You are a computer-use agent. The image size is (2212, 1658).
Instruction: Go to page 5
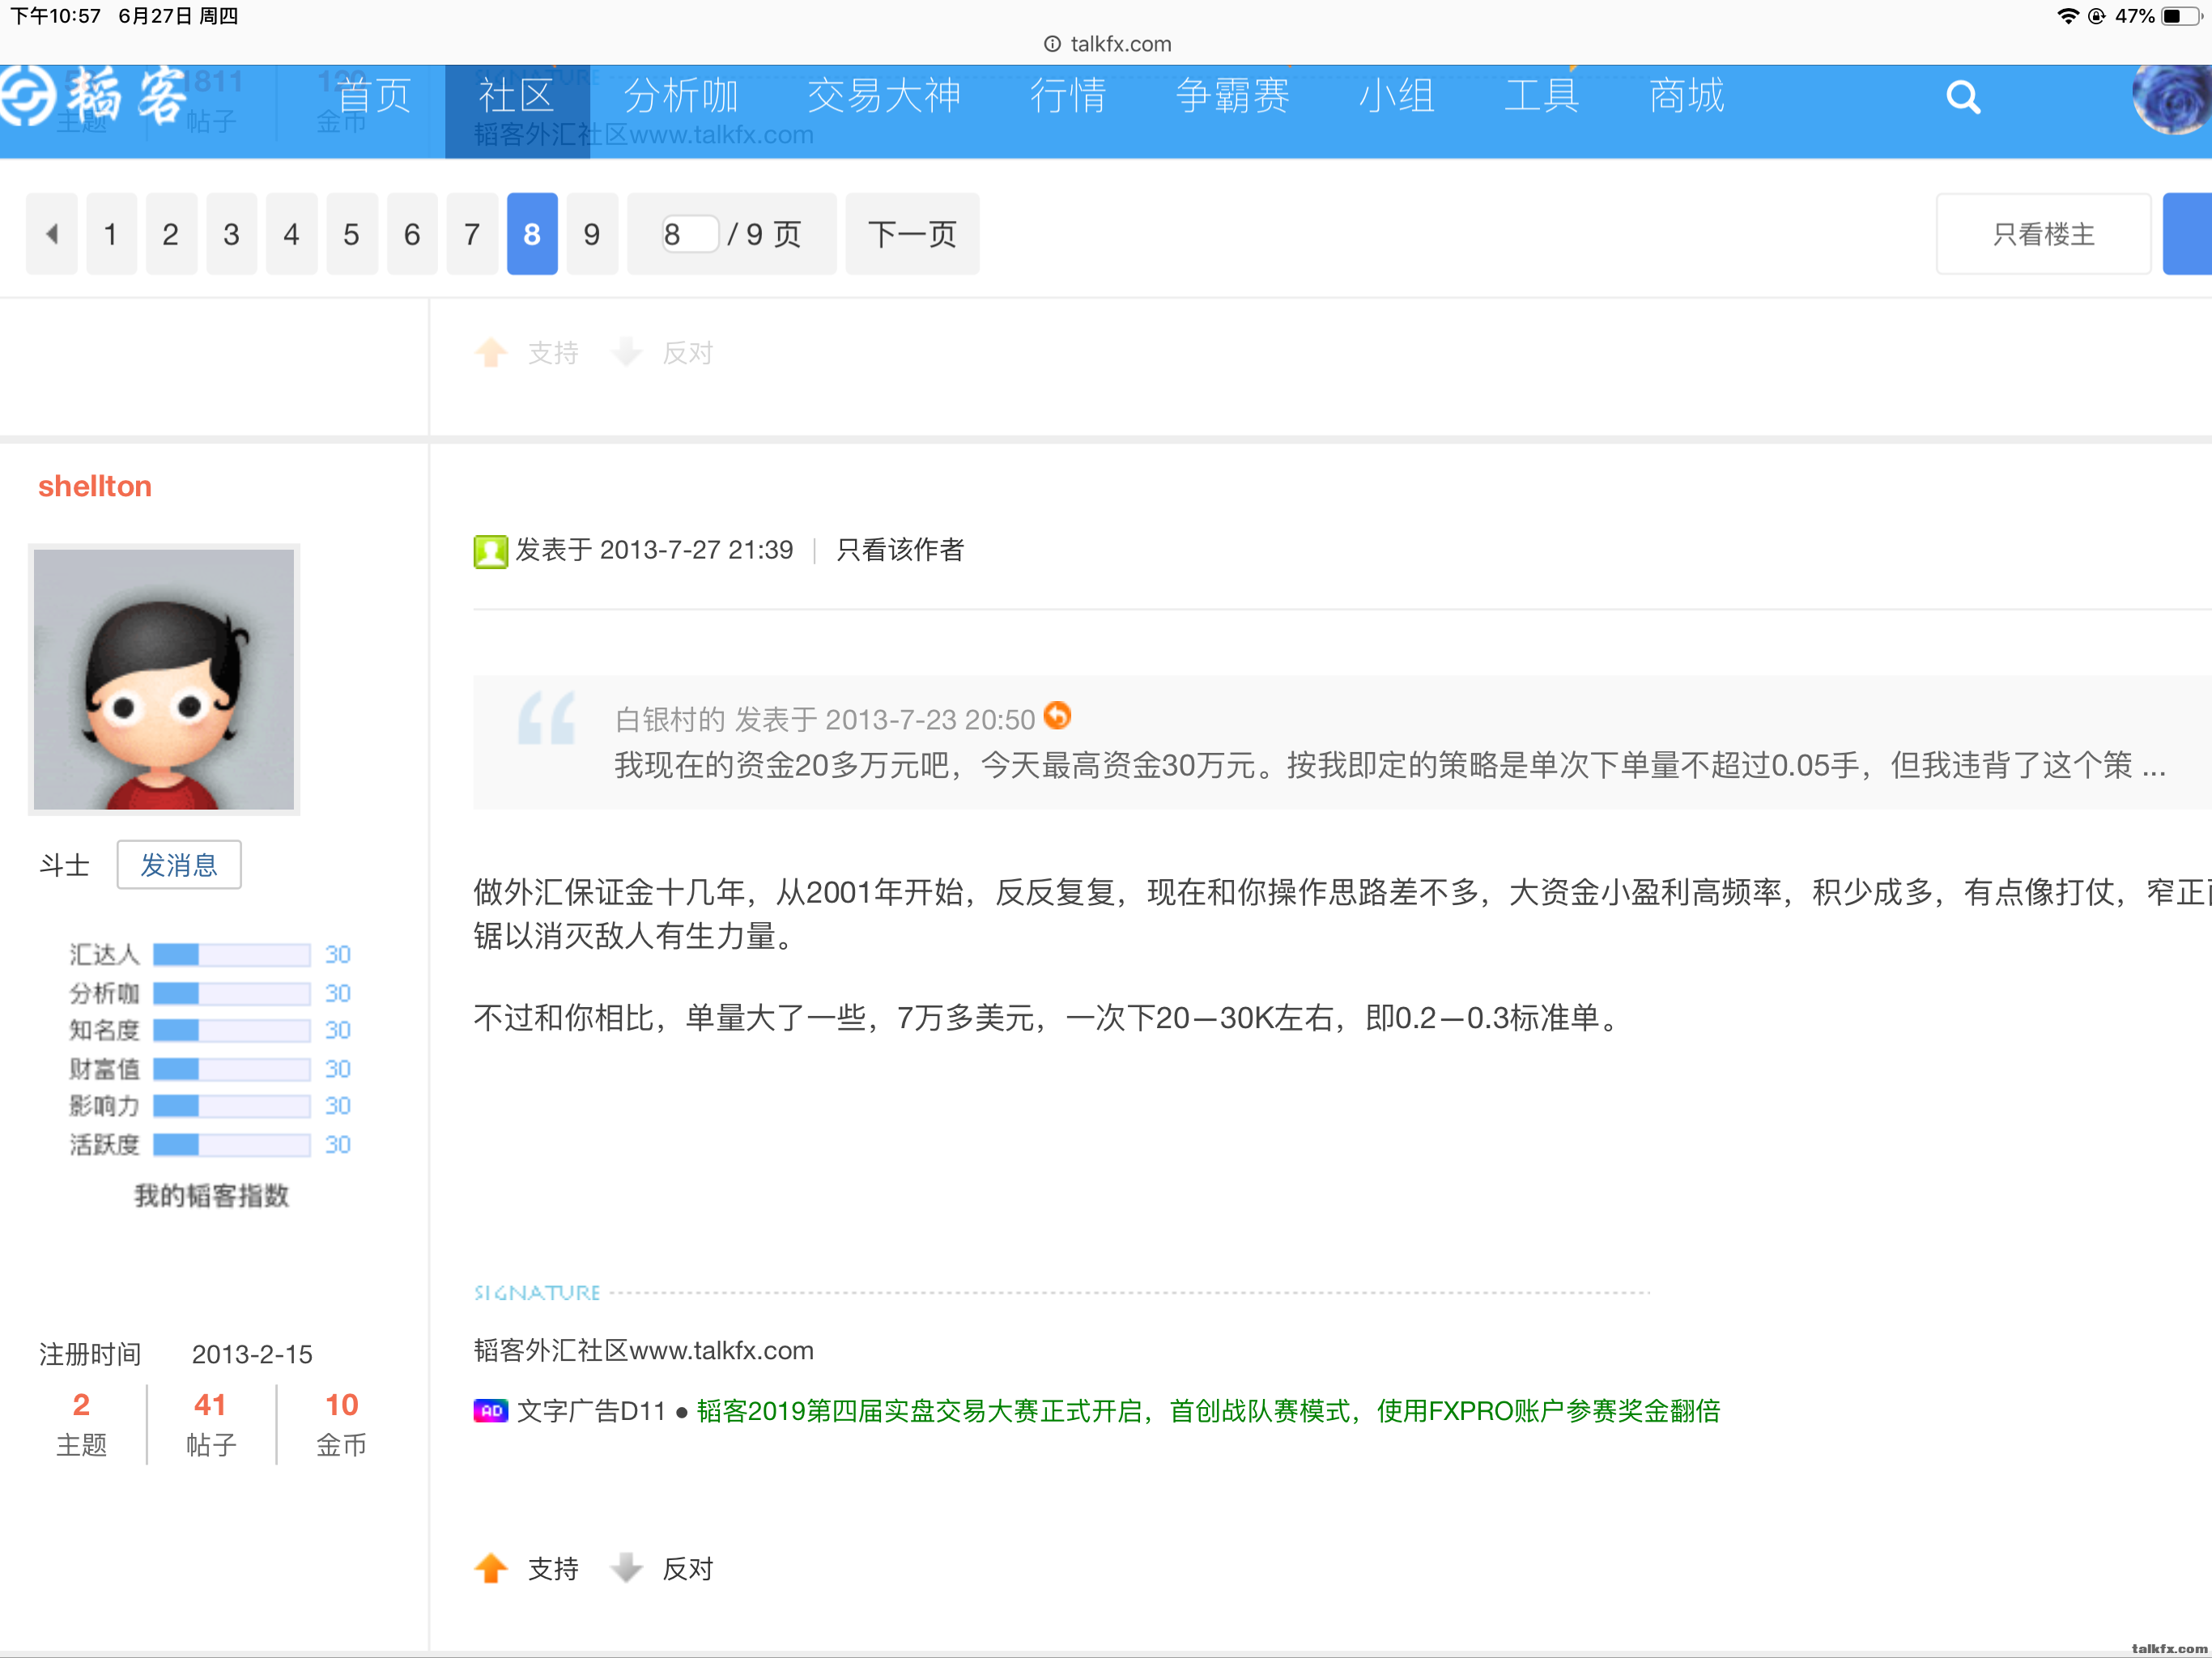pos(351,234)
